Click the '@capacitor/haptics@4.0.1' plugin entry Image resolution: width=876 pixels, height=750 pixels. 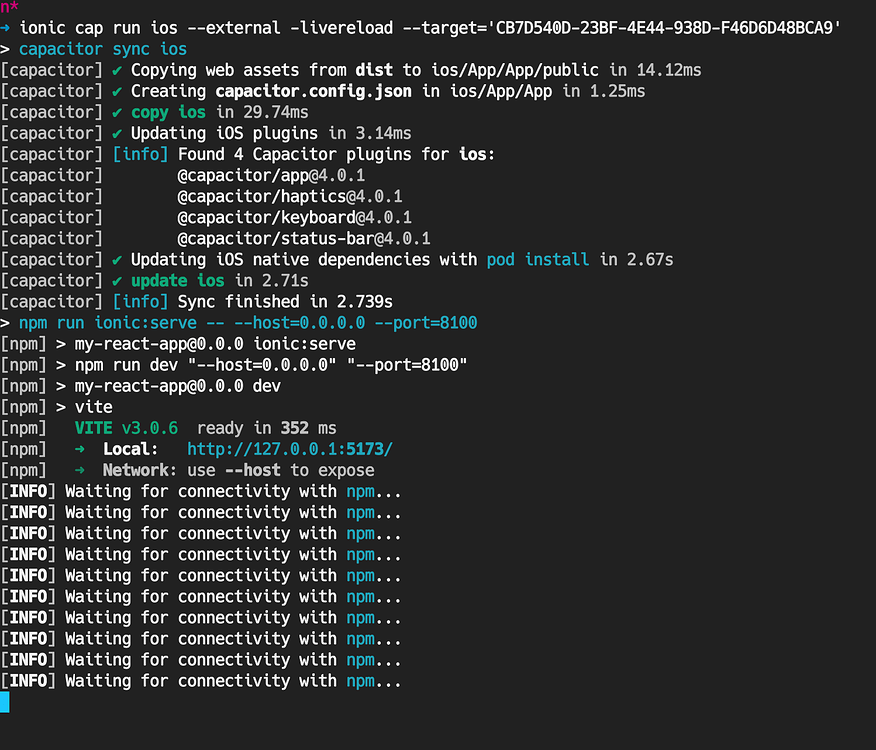point(289,197)
